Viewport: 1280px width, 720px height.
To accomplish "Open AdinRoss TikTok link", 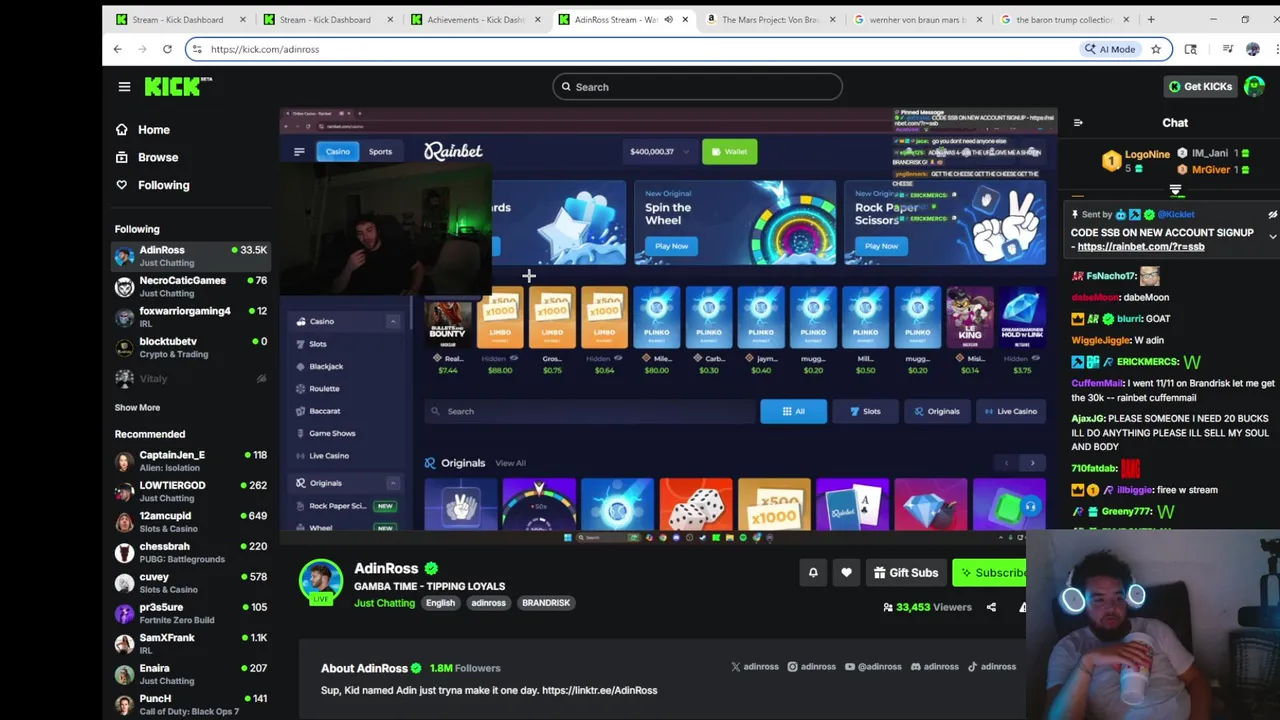I will click(991, 667).
